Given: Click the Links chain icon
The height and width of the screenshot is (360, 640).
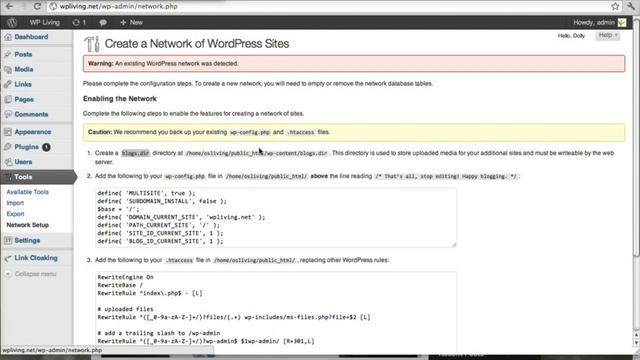Looking at the screenshot, I should point(8,84).
